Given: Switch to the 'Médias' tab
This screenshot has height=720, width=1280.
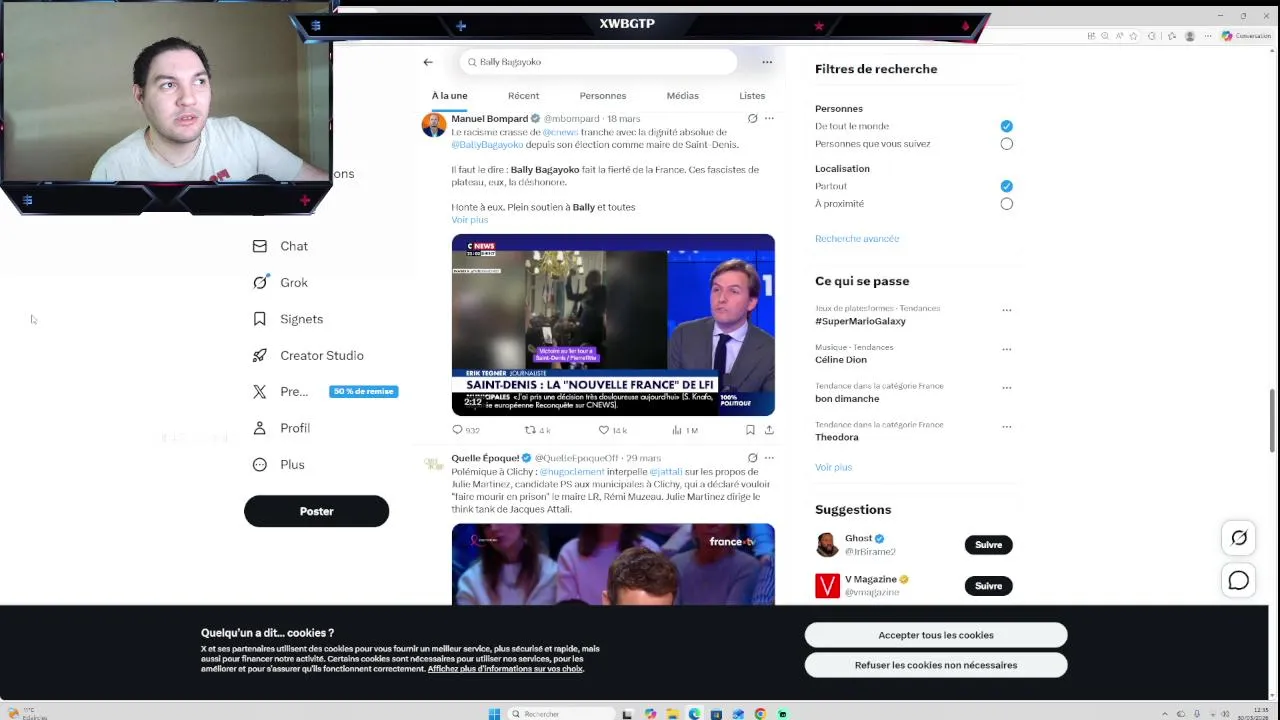Looking at the screenshot, I should [x=683, y=96].
